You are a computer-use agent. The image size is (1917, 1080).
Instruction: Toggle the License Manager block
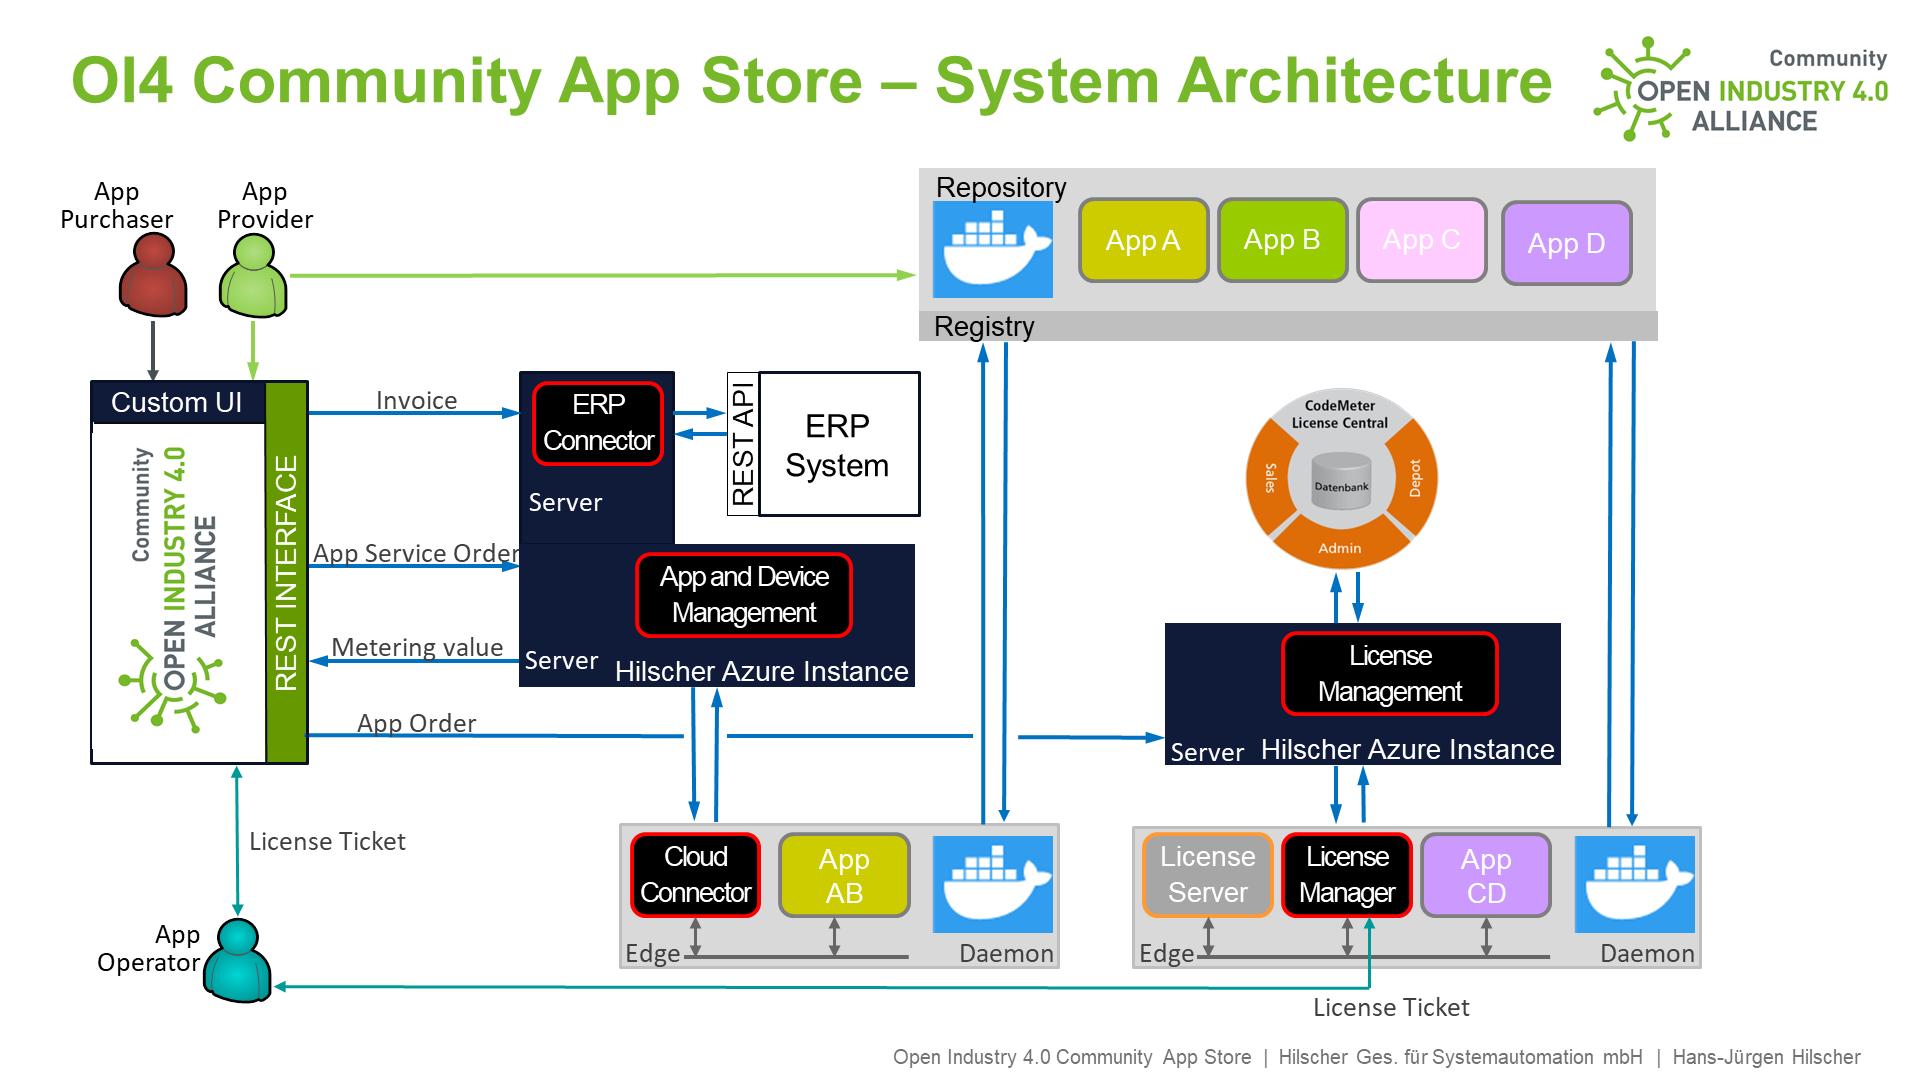[x=1346, y=875]
